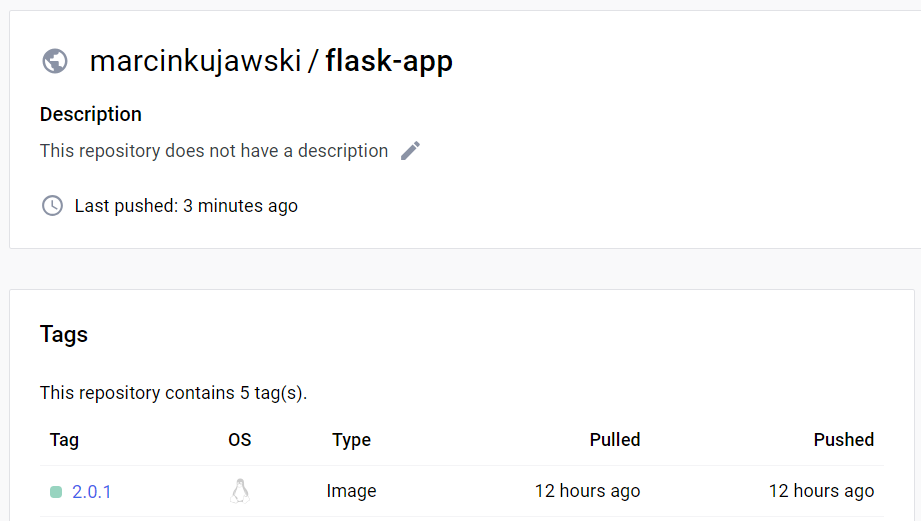Click the OS column header
Screen dimensions: 921x521
tap(240, 440)
